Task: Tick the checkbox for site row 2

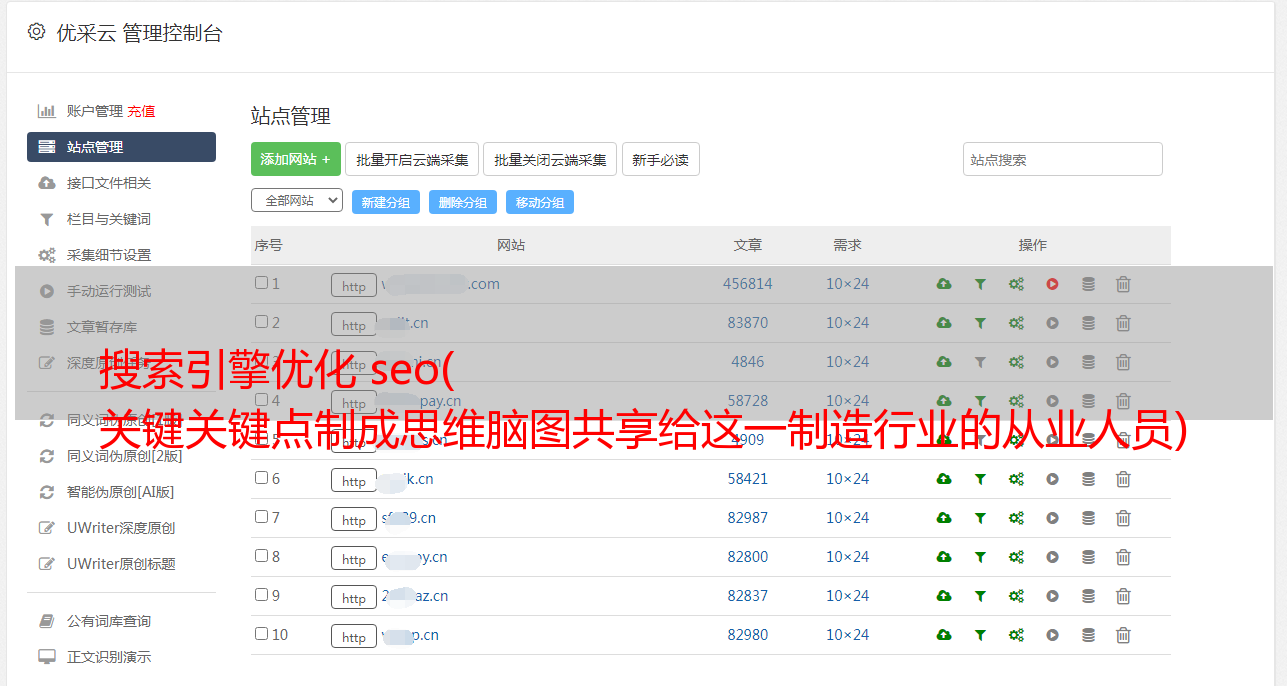Action: pyautogui.click(x=261, y=322)
